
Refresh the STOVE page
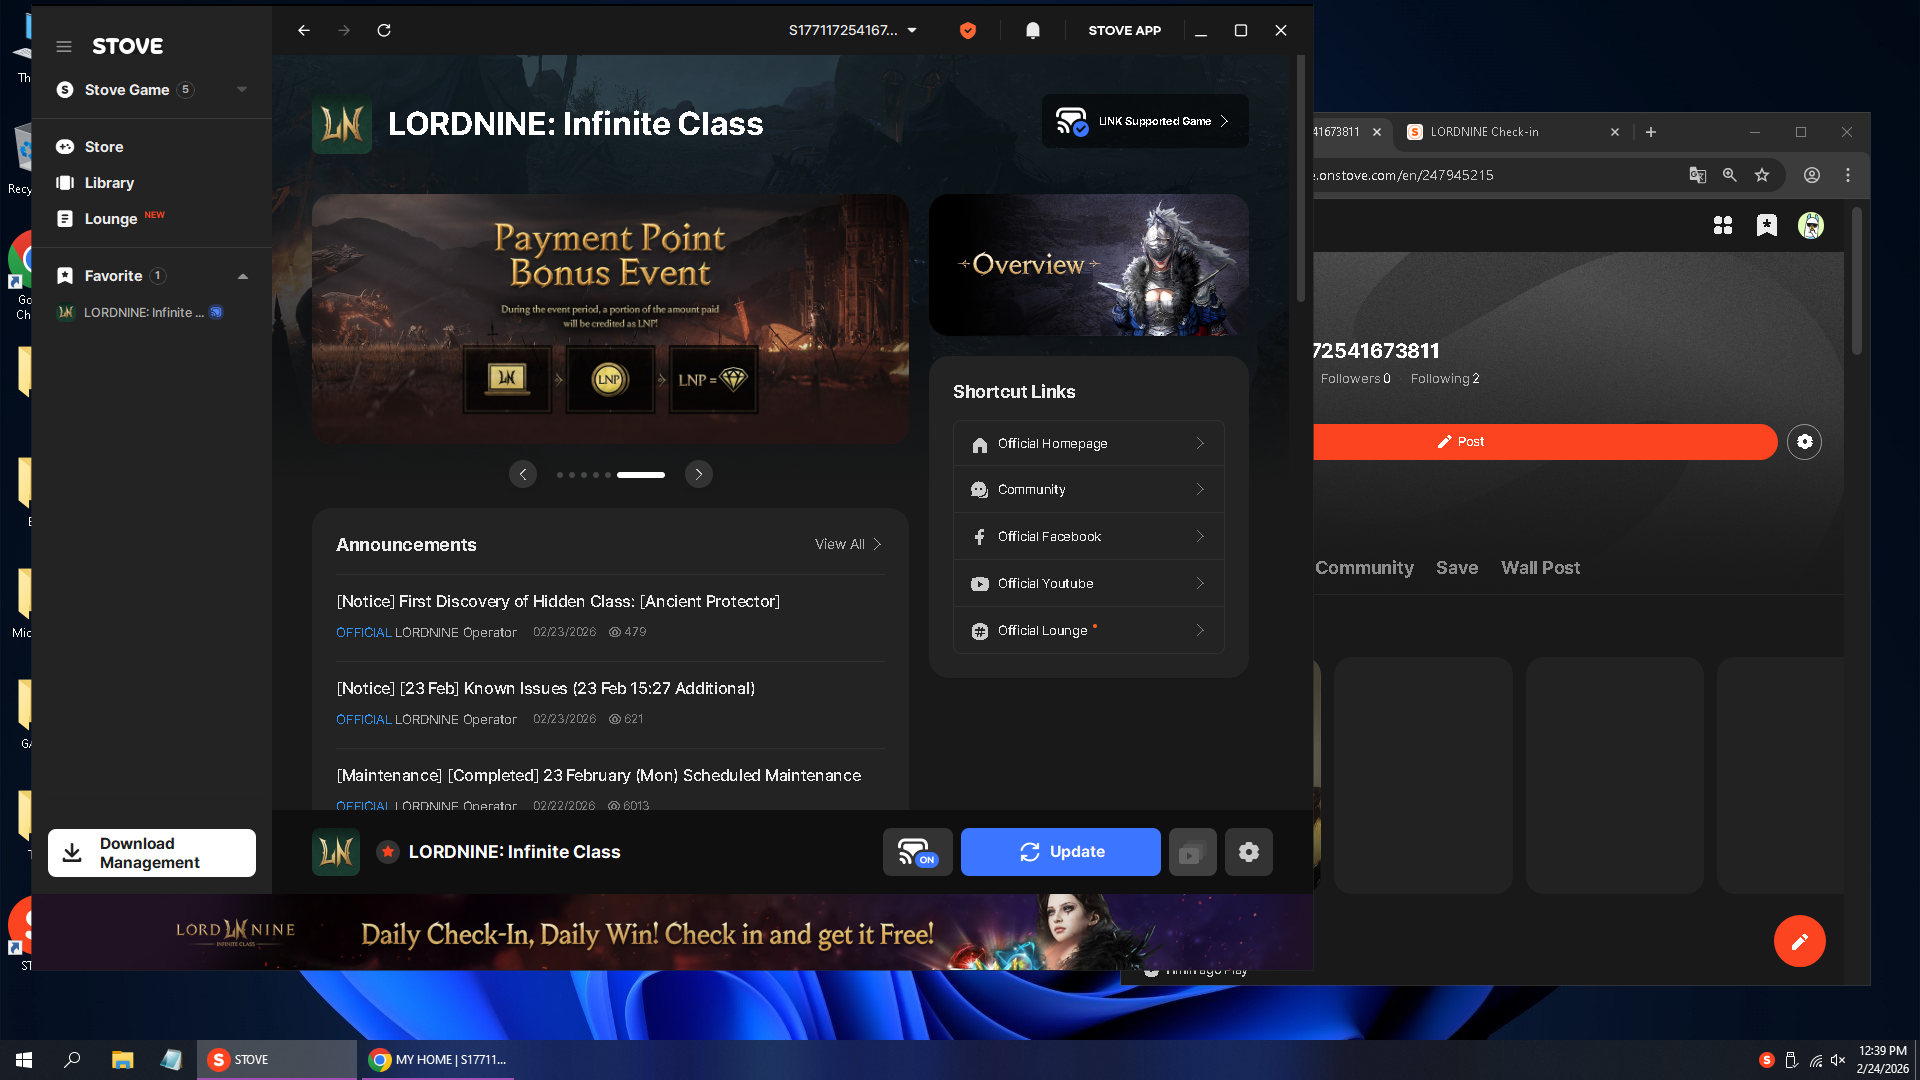384,30
